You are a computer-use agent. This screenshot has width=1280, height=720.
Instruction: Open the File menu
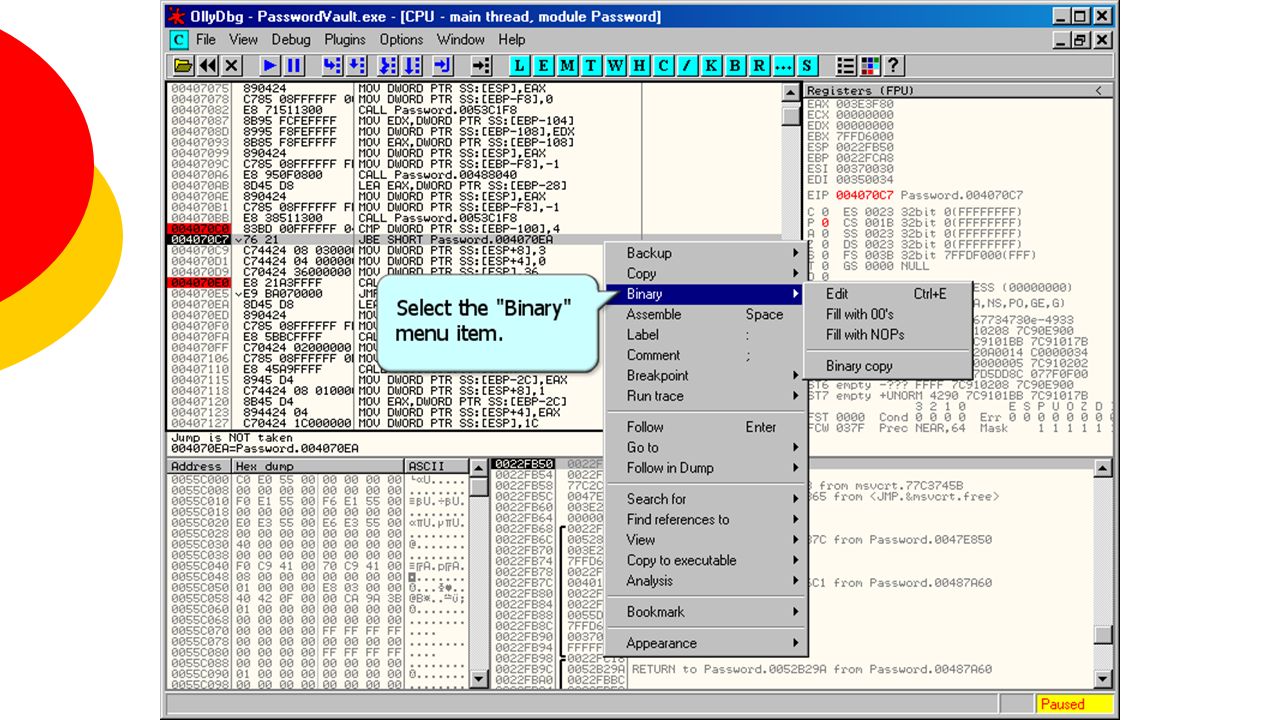tap(206, 40)
